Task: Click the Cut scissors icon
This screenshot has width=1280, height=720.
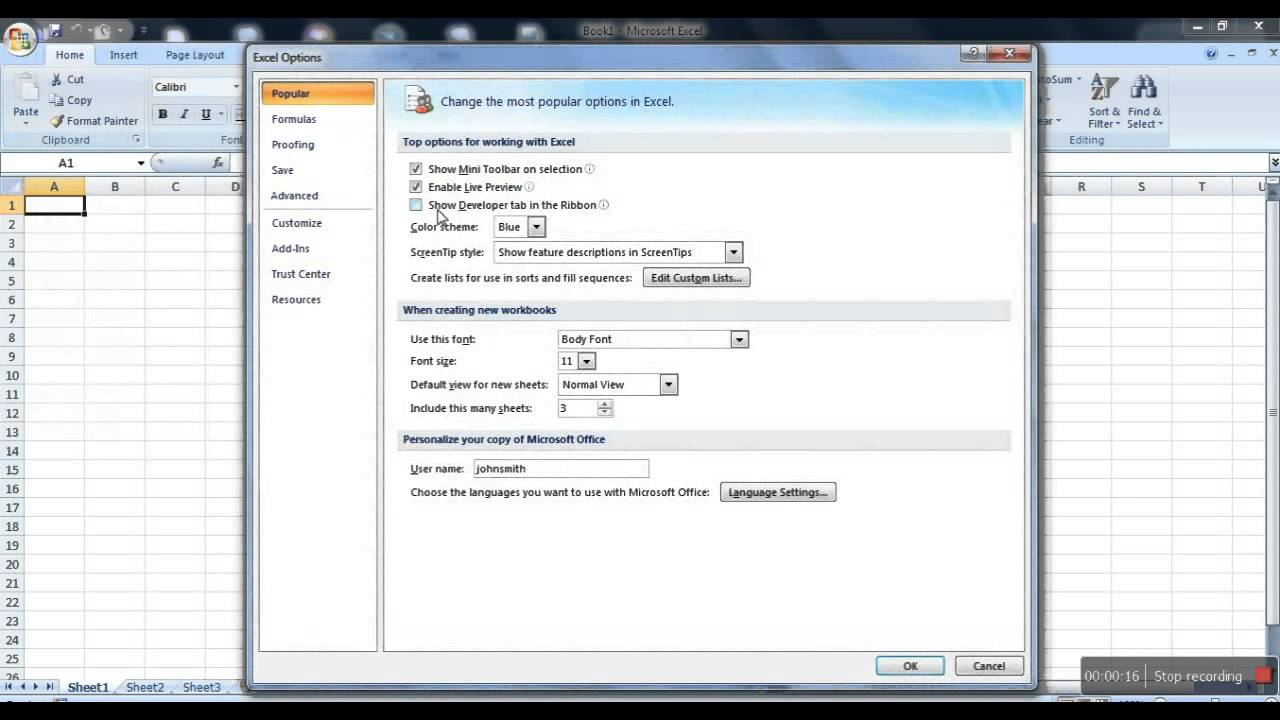Action: point(57,79)
